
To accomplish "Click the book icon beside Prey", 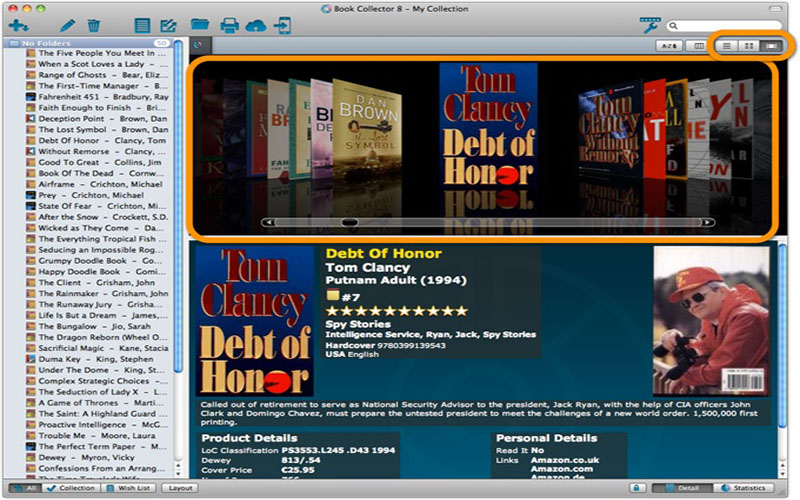I will point(31,195).
